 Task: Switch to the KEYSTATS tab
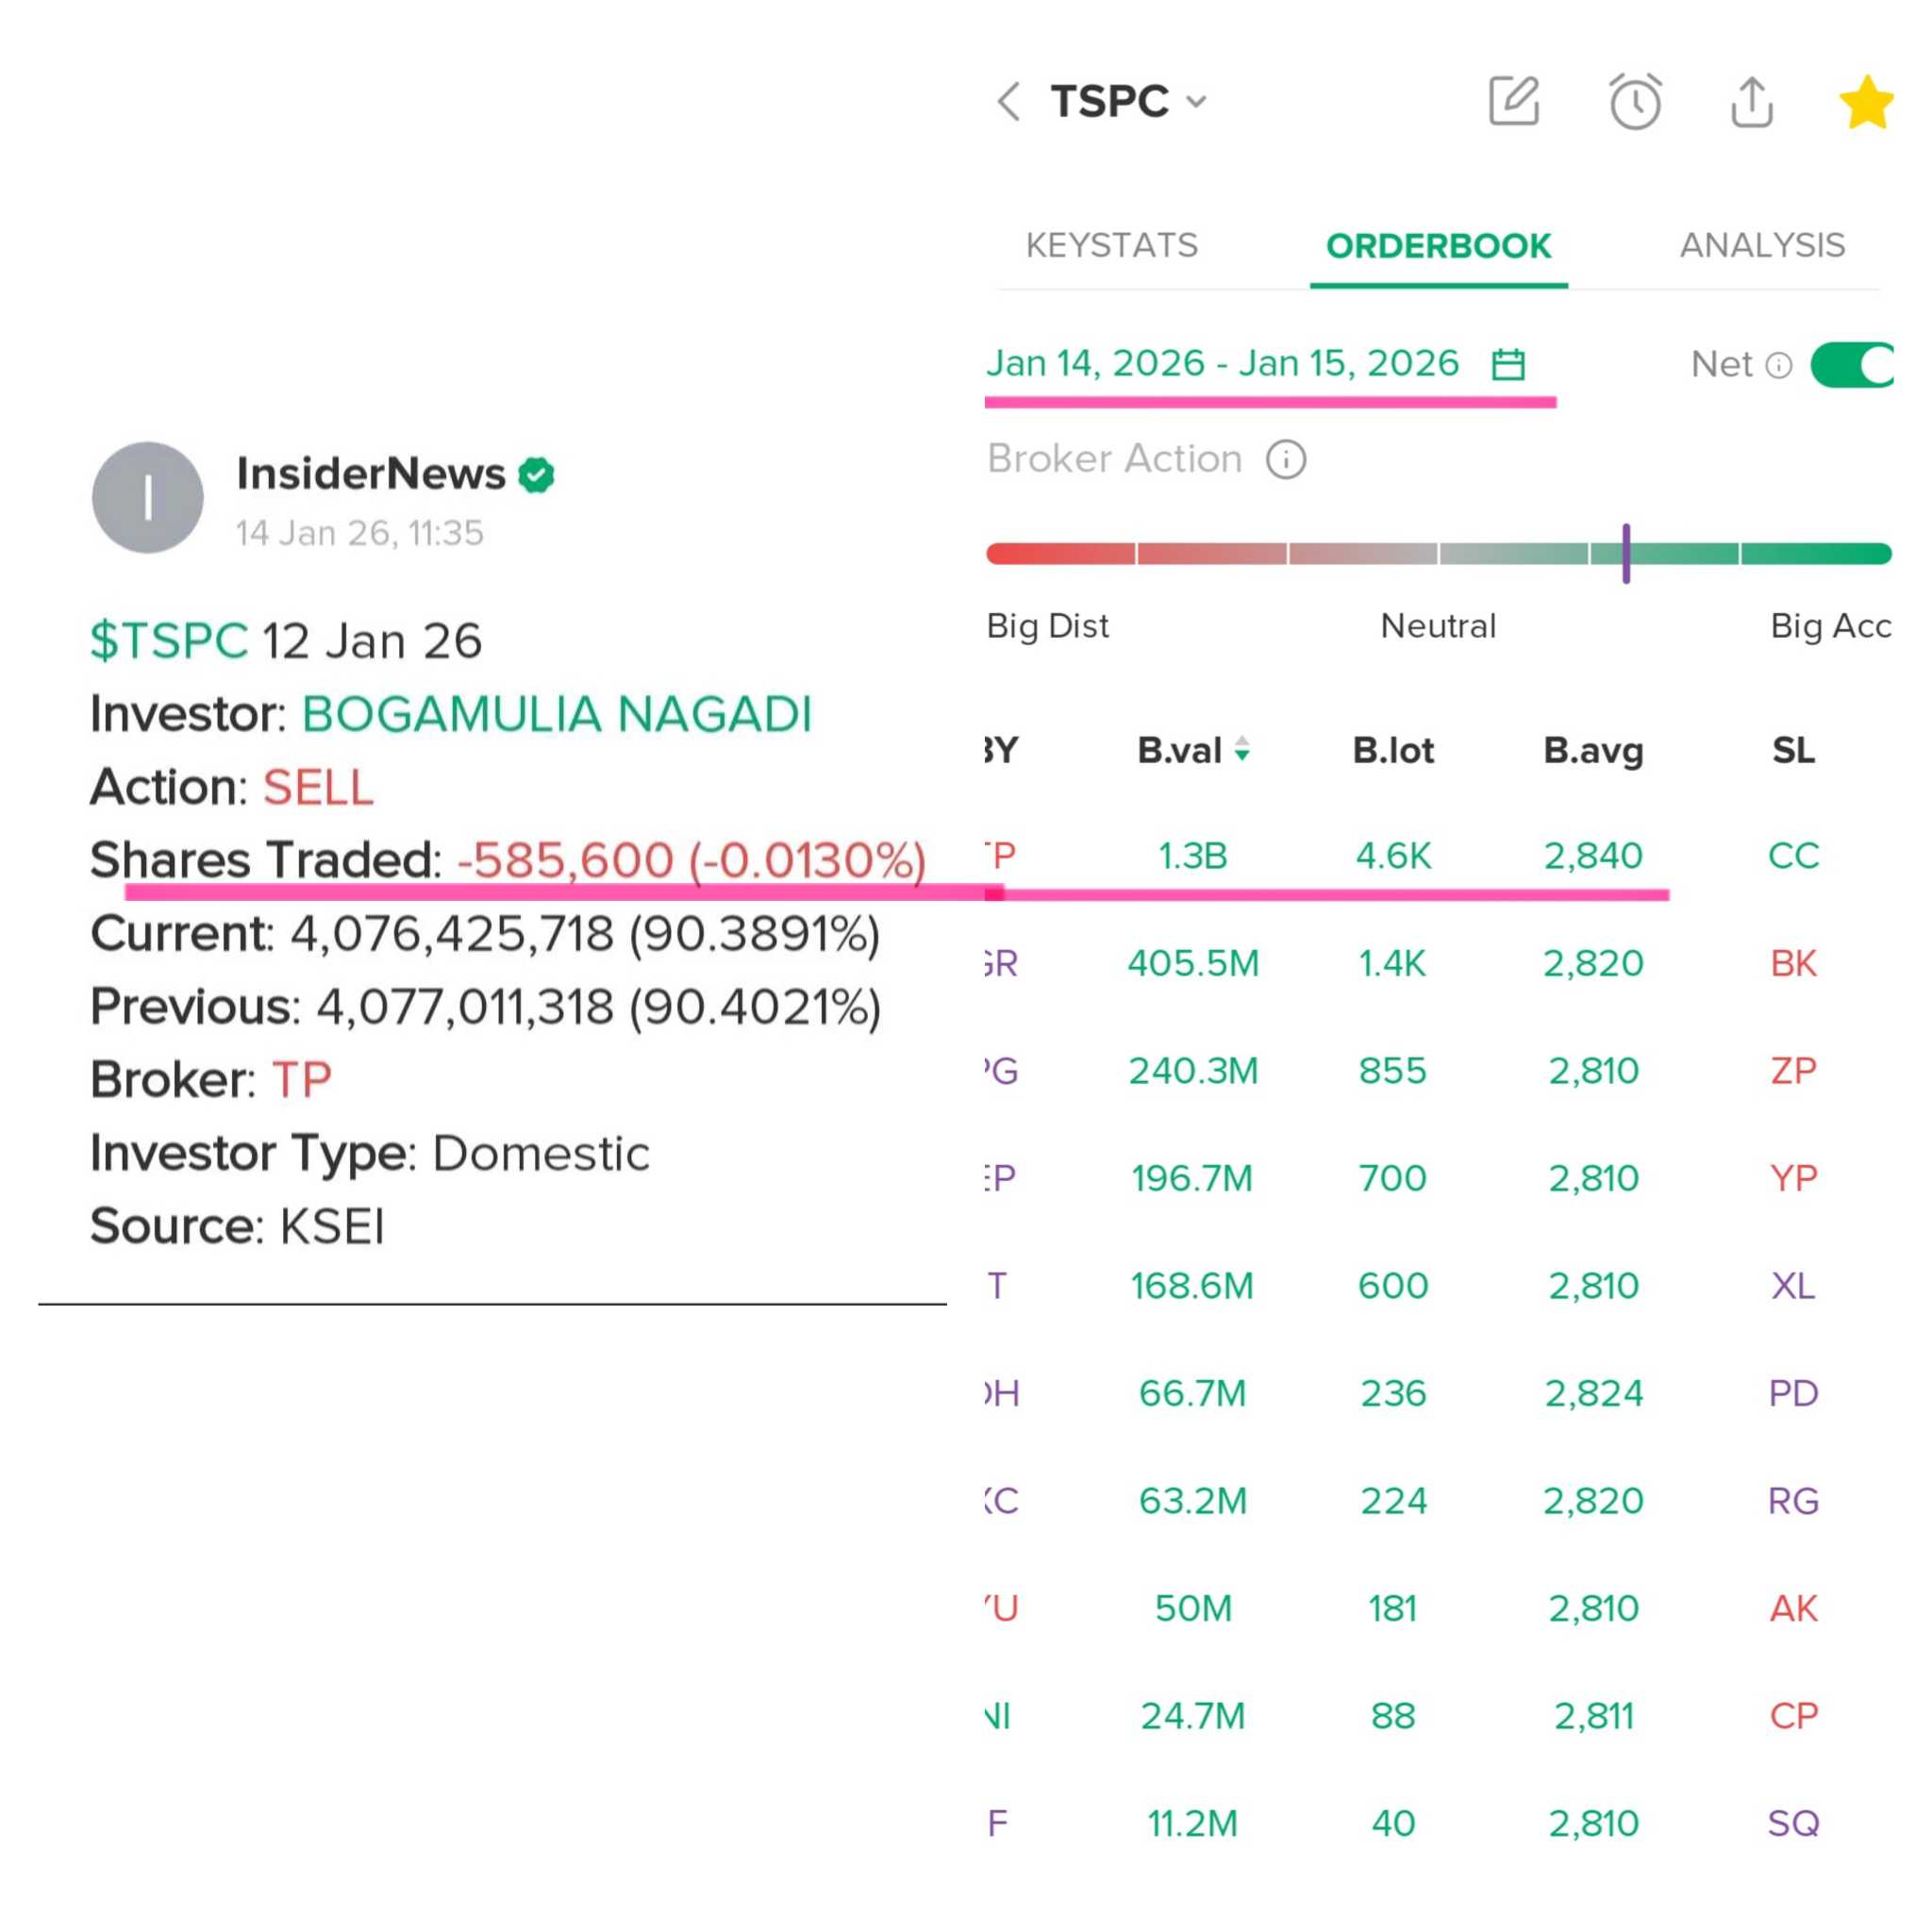click(x=1111, y=246)
